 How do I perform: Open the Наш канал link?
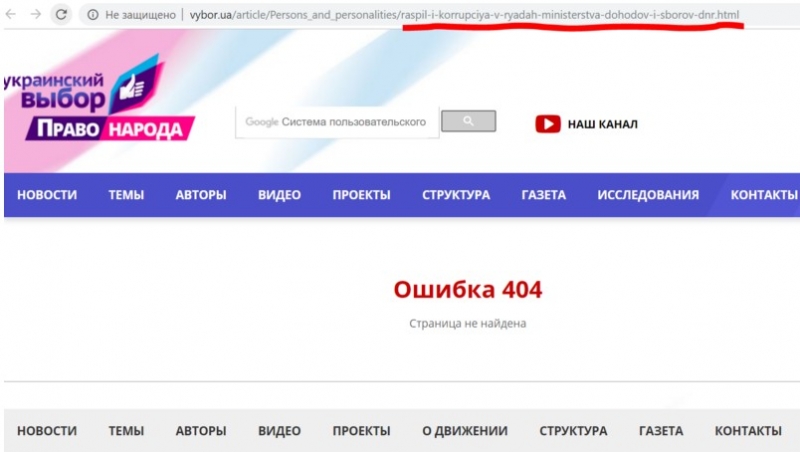[x=602, y=124]
